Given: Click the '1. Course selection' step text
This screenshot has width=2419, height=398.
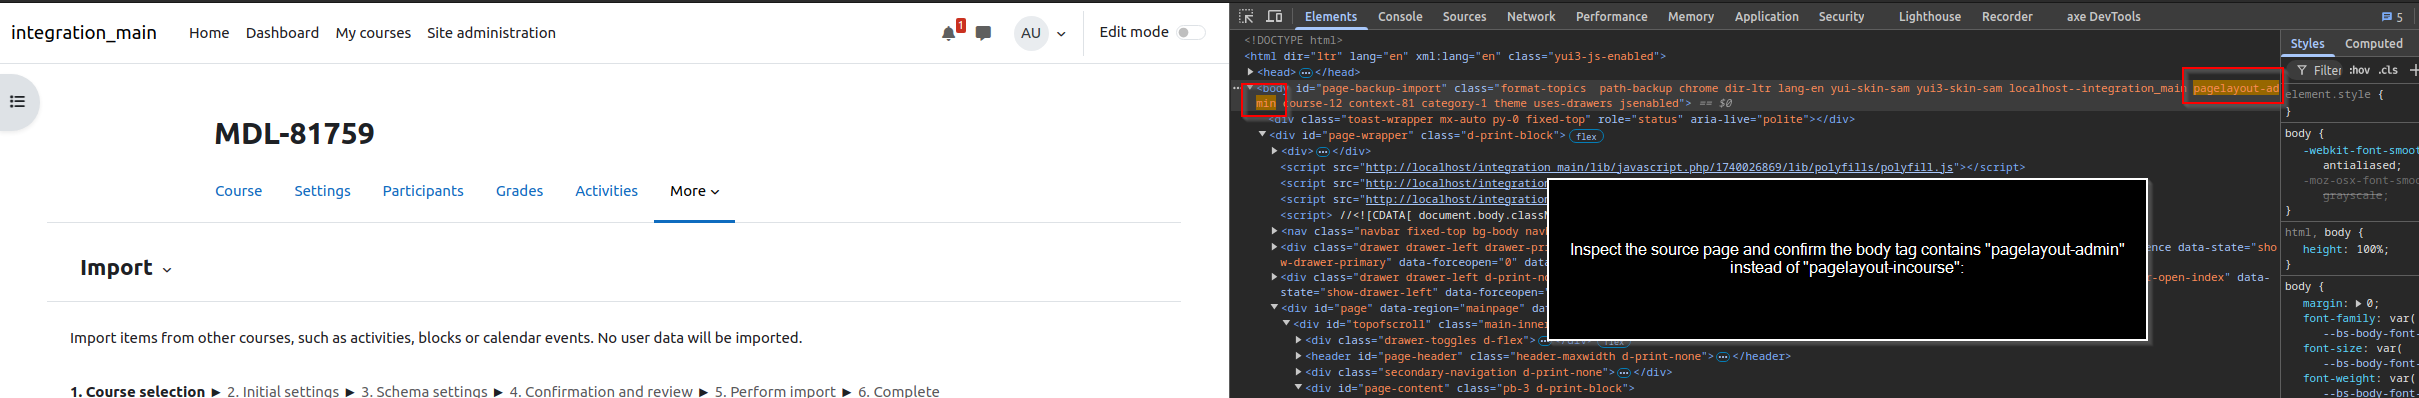Looking at the screenshot, I should pyautogui.click(x=137, y=391).
